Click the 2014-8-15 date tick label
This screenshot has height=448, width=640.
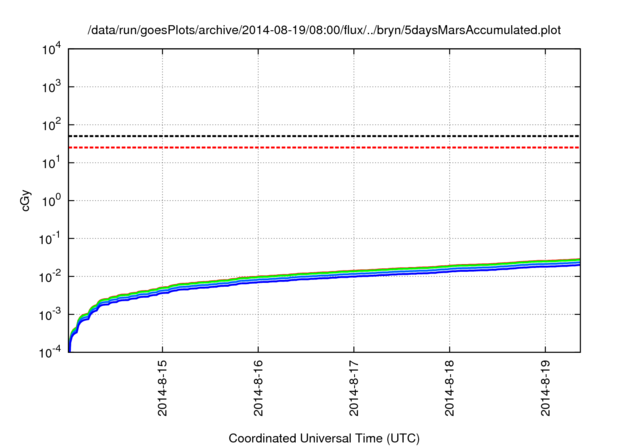pyautogui.click(x=162, y=388)
